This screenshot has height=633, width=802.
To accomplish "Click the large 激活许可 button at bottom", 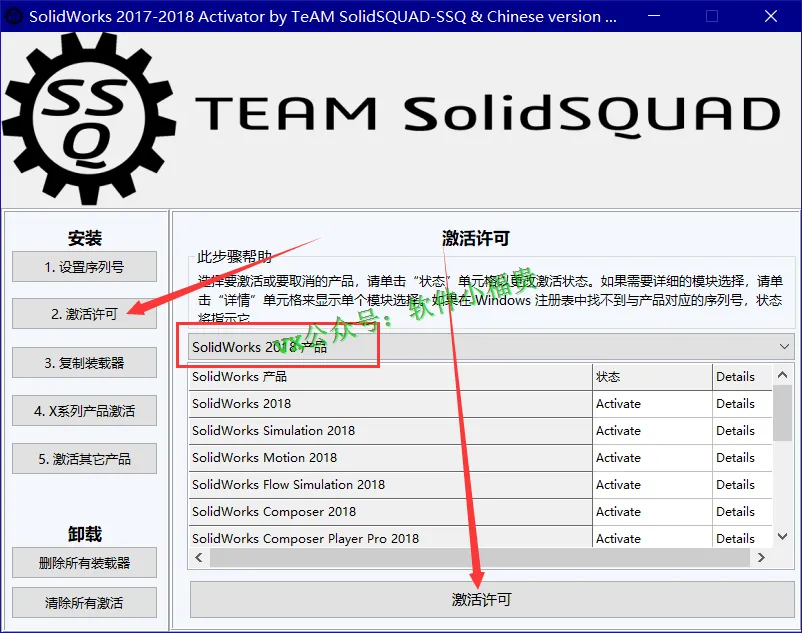I will pos(492,599).
